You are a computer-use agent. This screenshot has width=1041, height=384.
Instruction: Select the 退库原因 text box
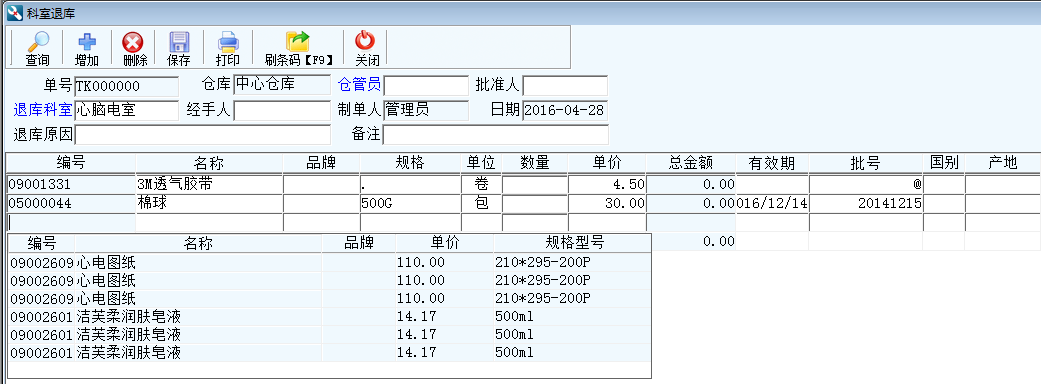tap(202, 134)
